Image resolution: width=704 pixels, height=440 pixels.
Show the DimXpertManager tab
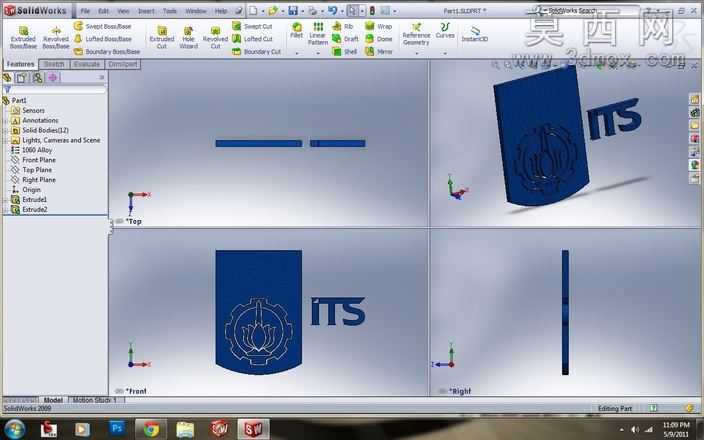53,78
